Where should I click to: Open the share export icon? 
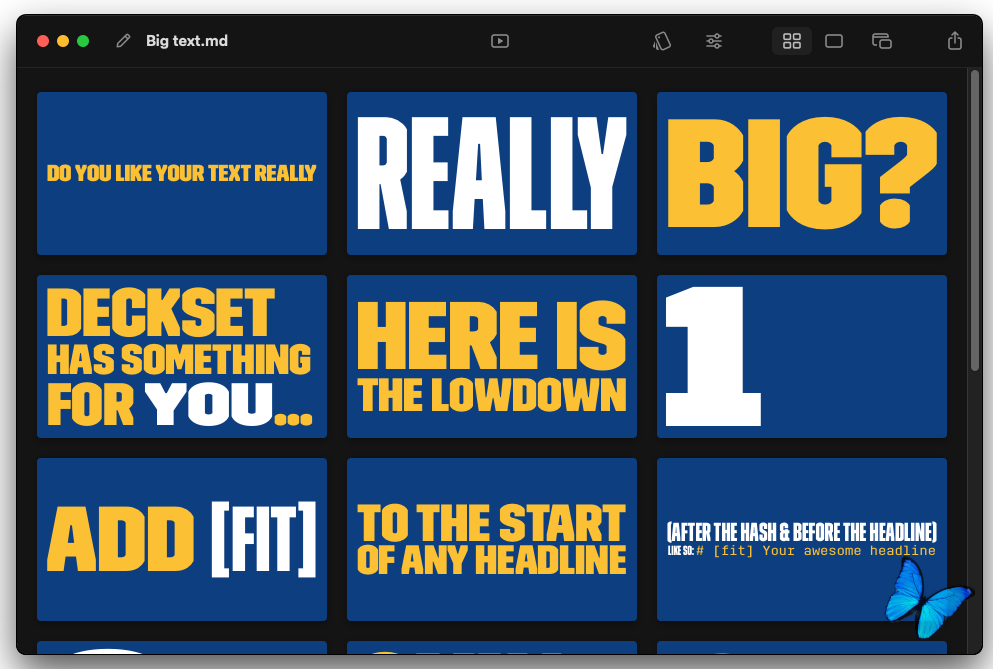point(955,41)
